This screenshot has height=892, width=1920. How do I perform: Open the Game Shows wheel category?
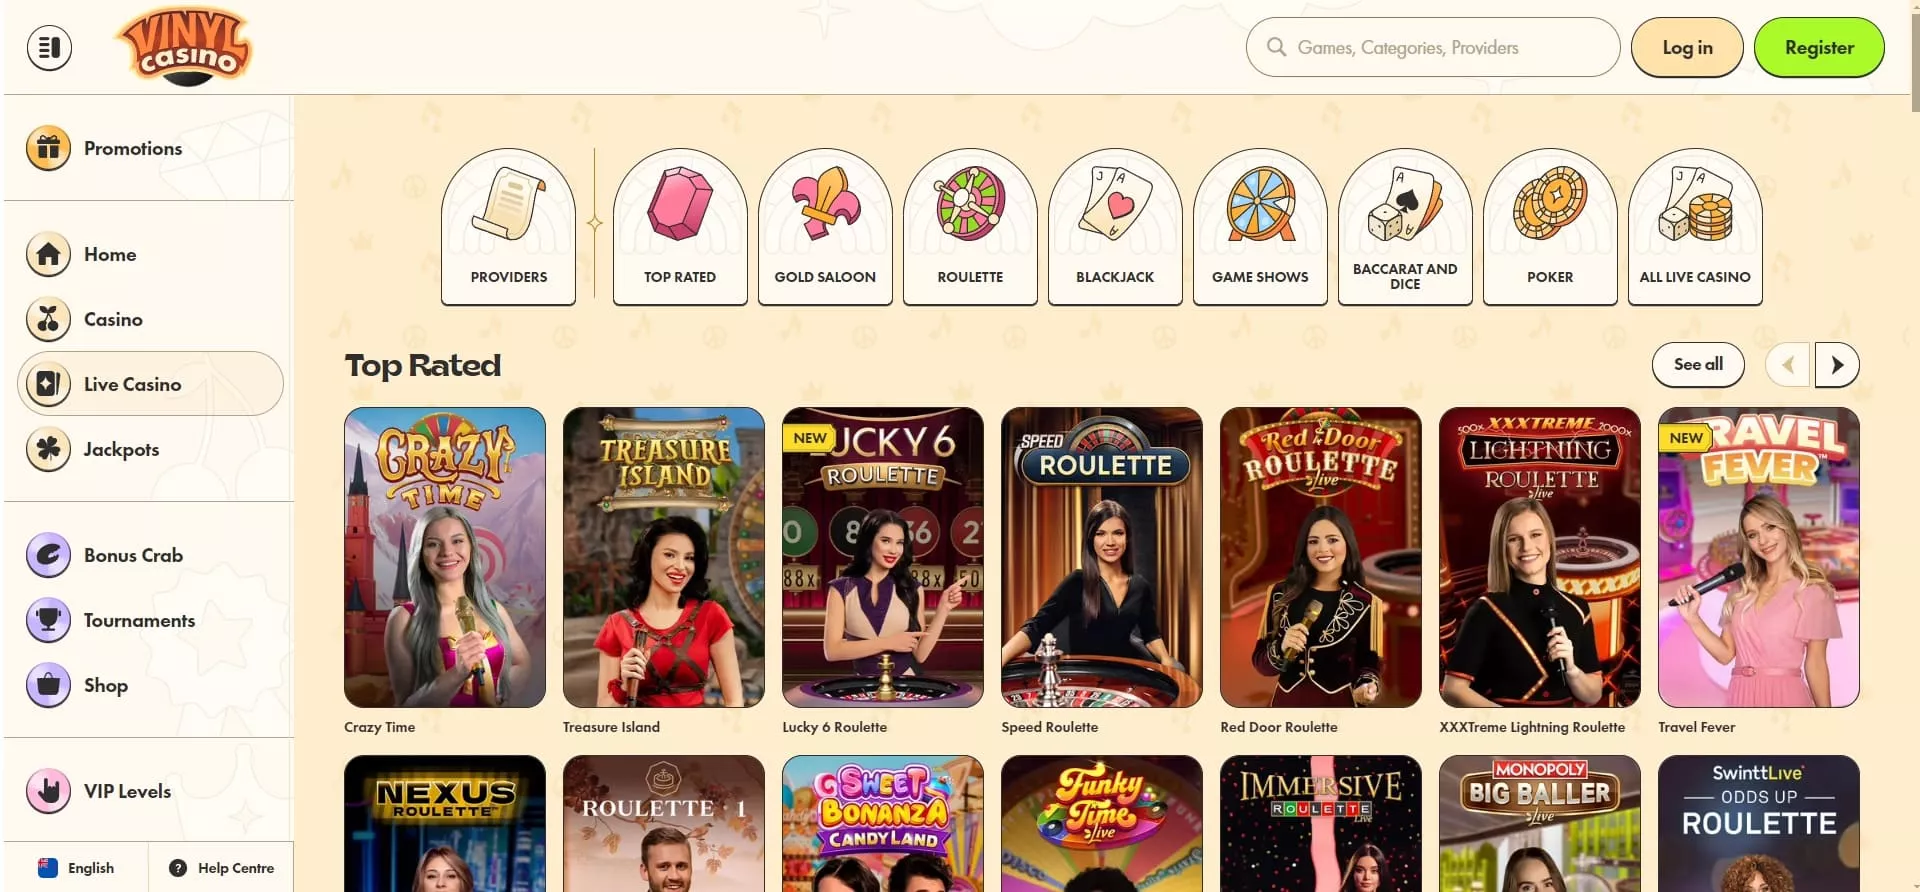click(1260, 227)
